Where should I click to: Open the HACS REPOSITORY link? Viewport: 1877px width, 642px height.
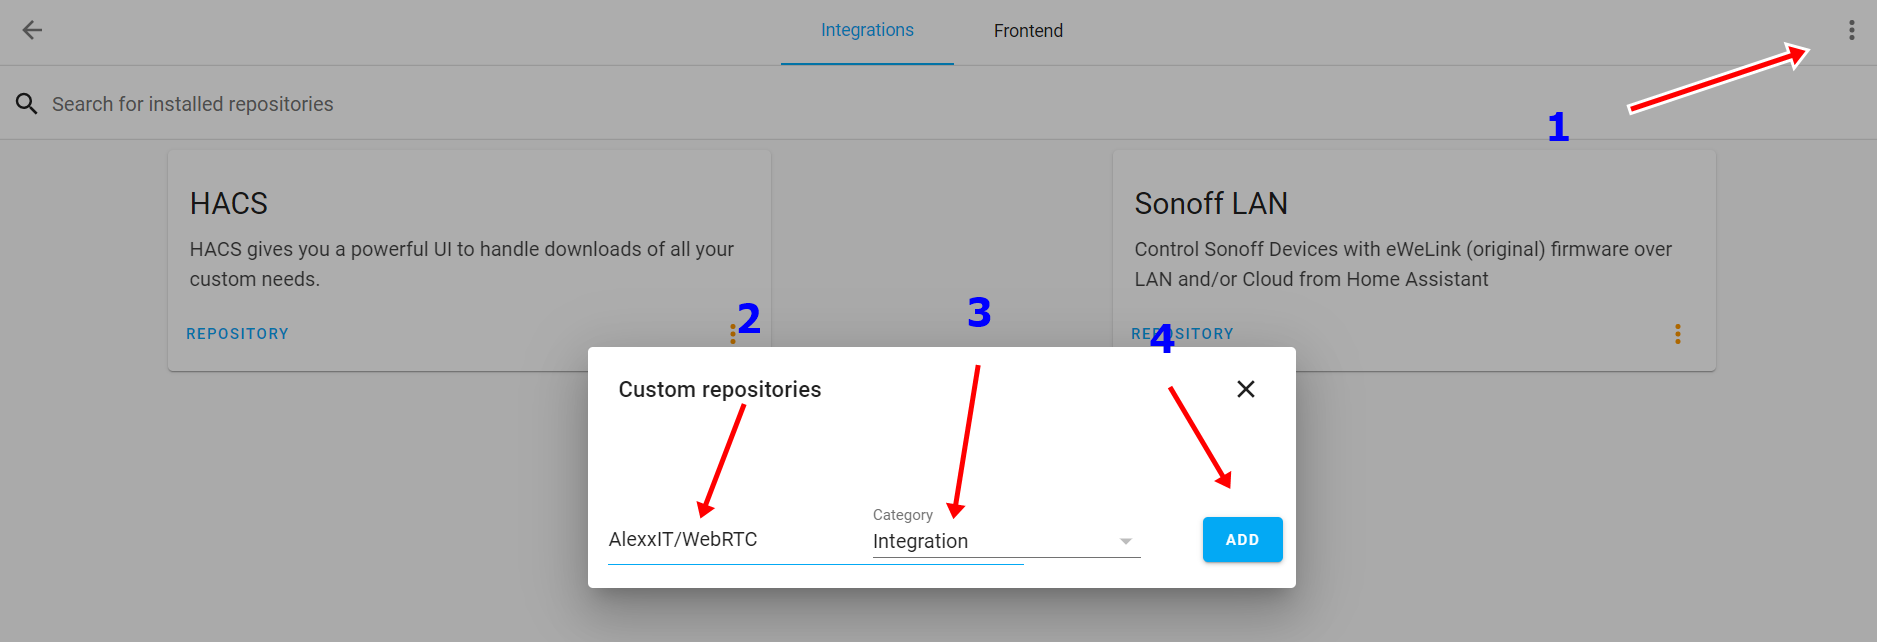click(x=237, y=334)
